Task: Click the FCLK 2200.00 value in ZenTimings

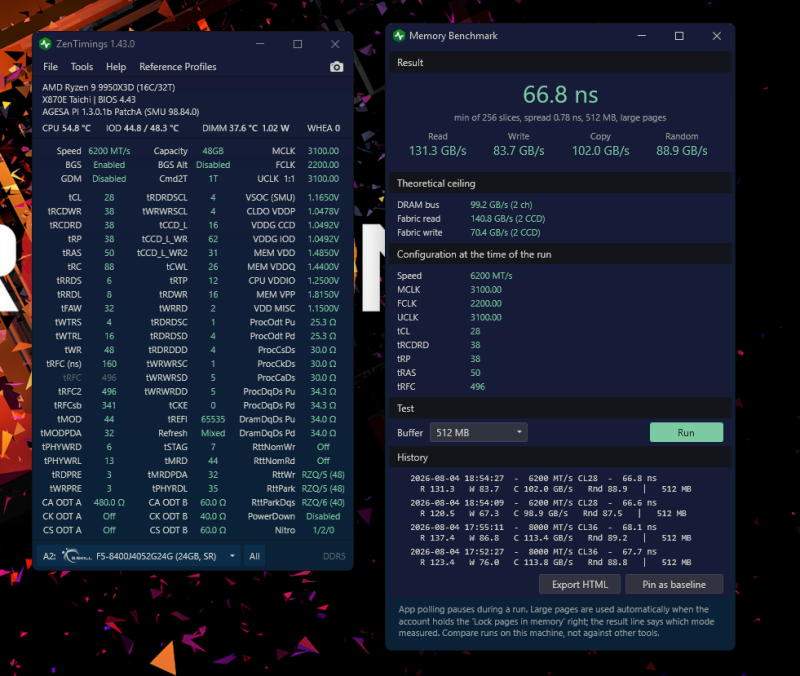Action: [x=323, y=165]
